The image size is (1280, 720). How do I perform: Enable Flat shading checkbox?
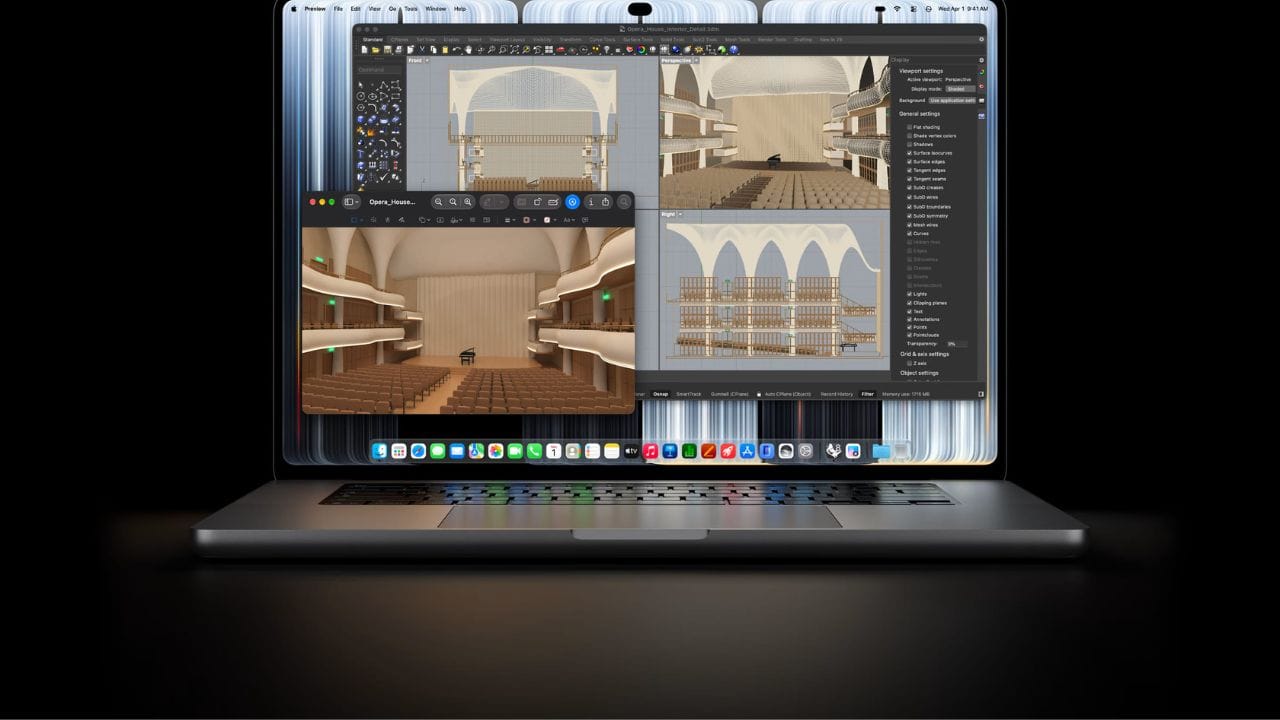909,127
